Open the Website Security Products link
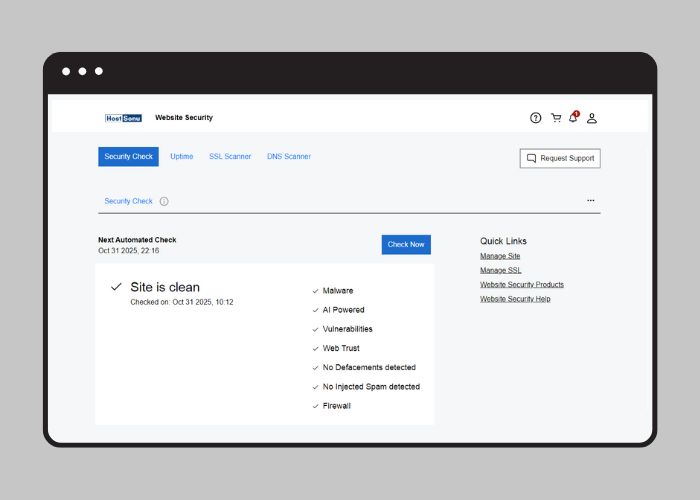 521,285
